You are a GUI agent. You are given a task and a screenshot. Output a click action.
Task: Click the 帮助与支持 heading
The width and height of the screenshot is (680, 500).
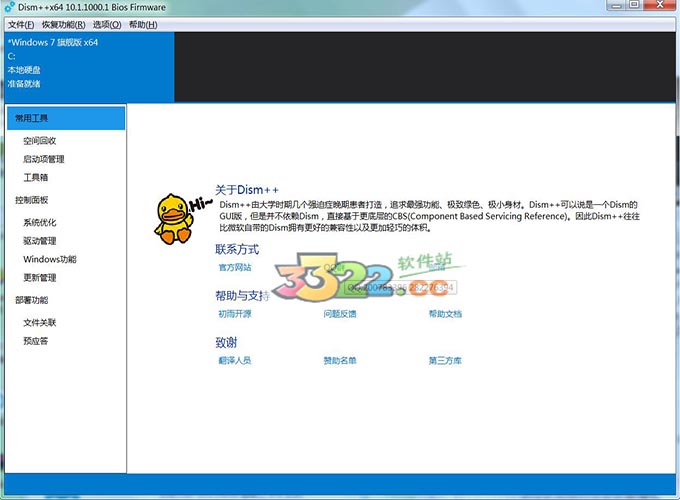pyautogui.click(x=242, y=296)
